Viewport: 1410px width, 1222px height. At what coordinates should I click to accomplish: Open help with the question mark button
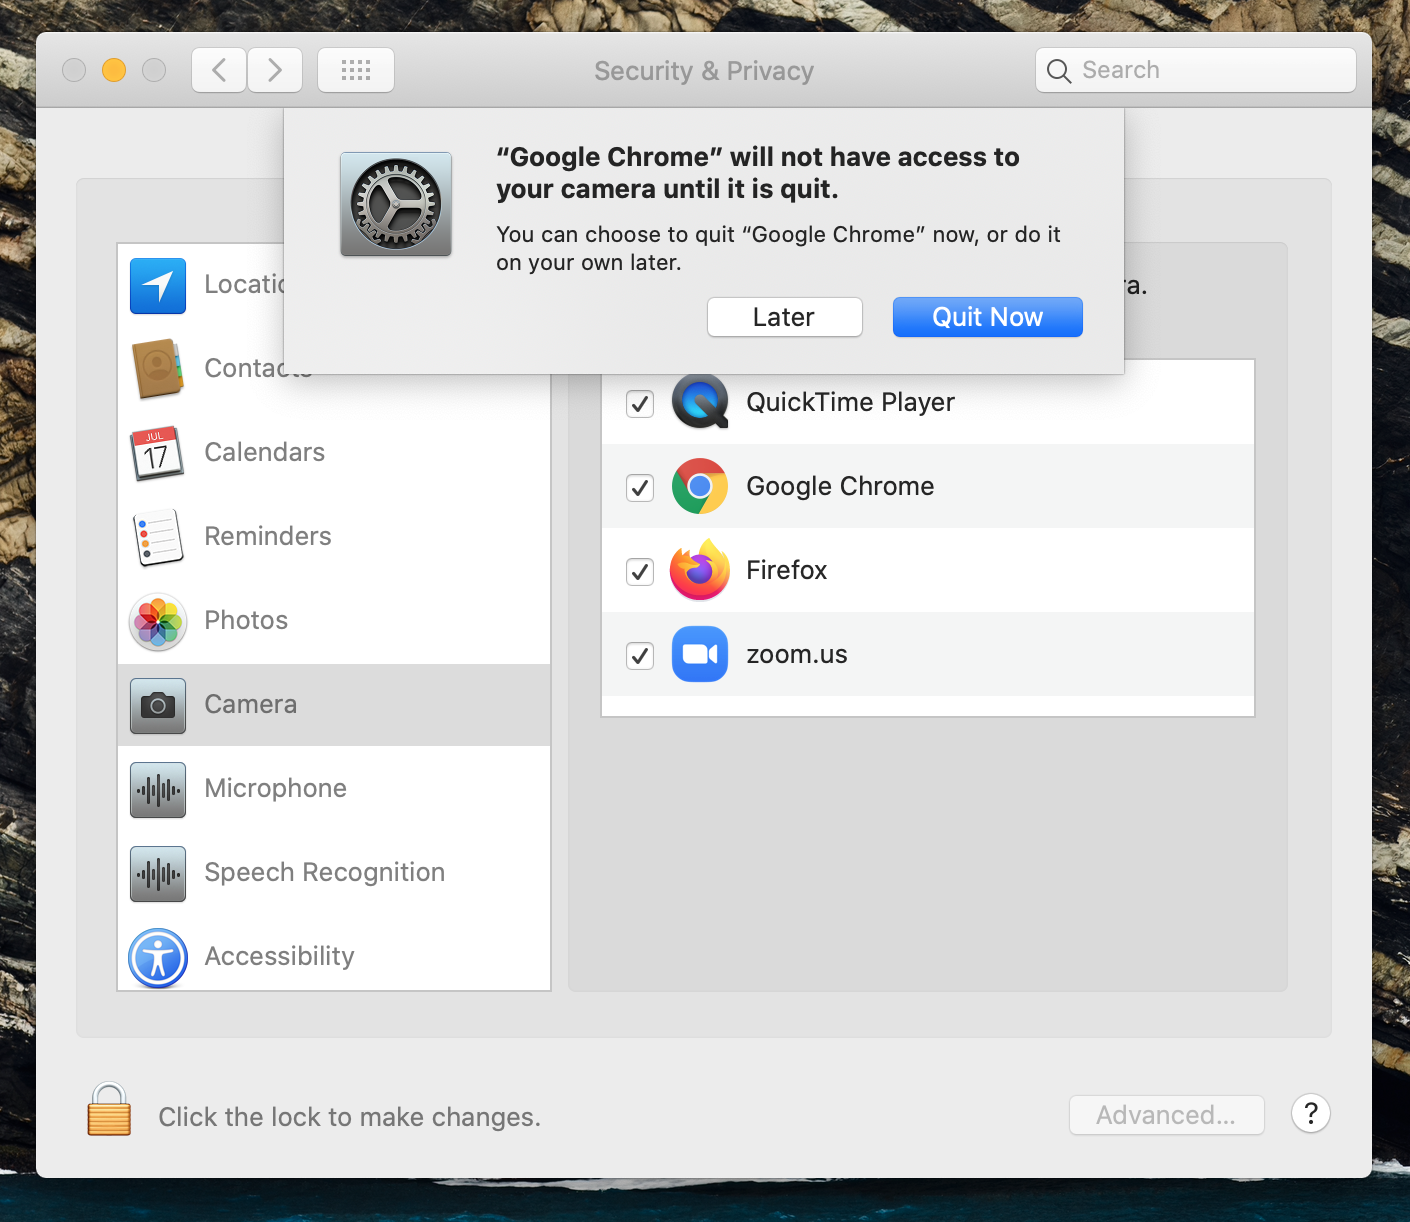(1311, 1113)
